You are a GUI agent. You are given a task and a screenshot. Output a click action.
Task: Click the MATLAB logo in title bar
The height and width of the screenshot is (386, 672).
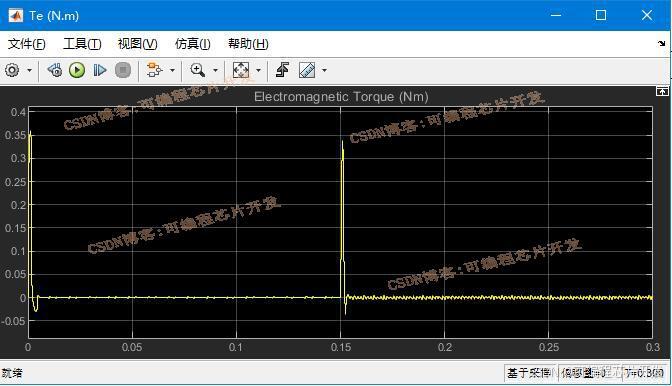point(16,16)
